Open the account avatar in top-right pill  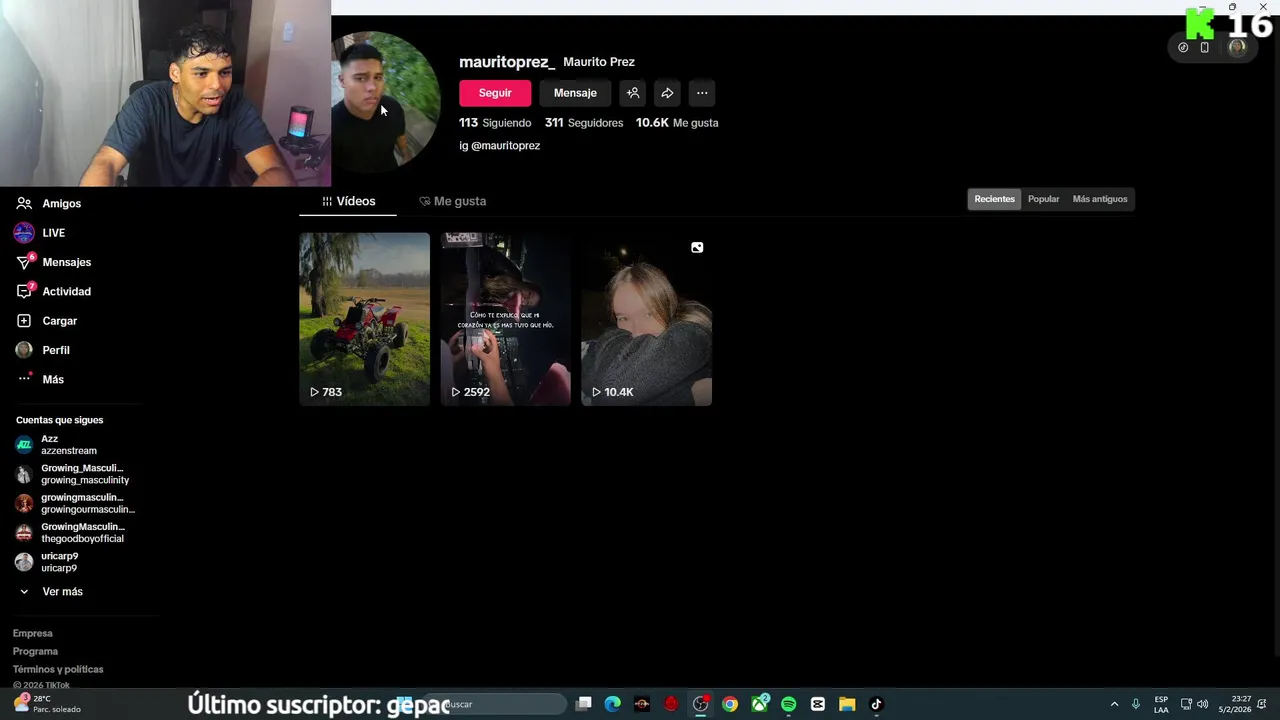click(1237, 47)
